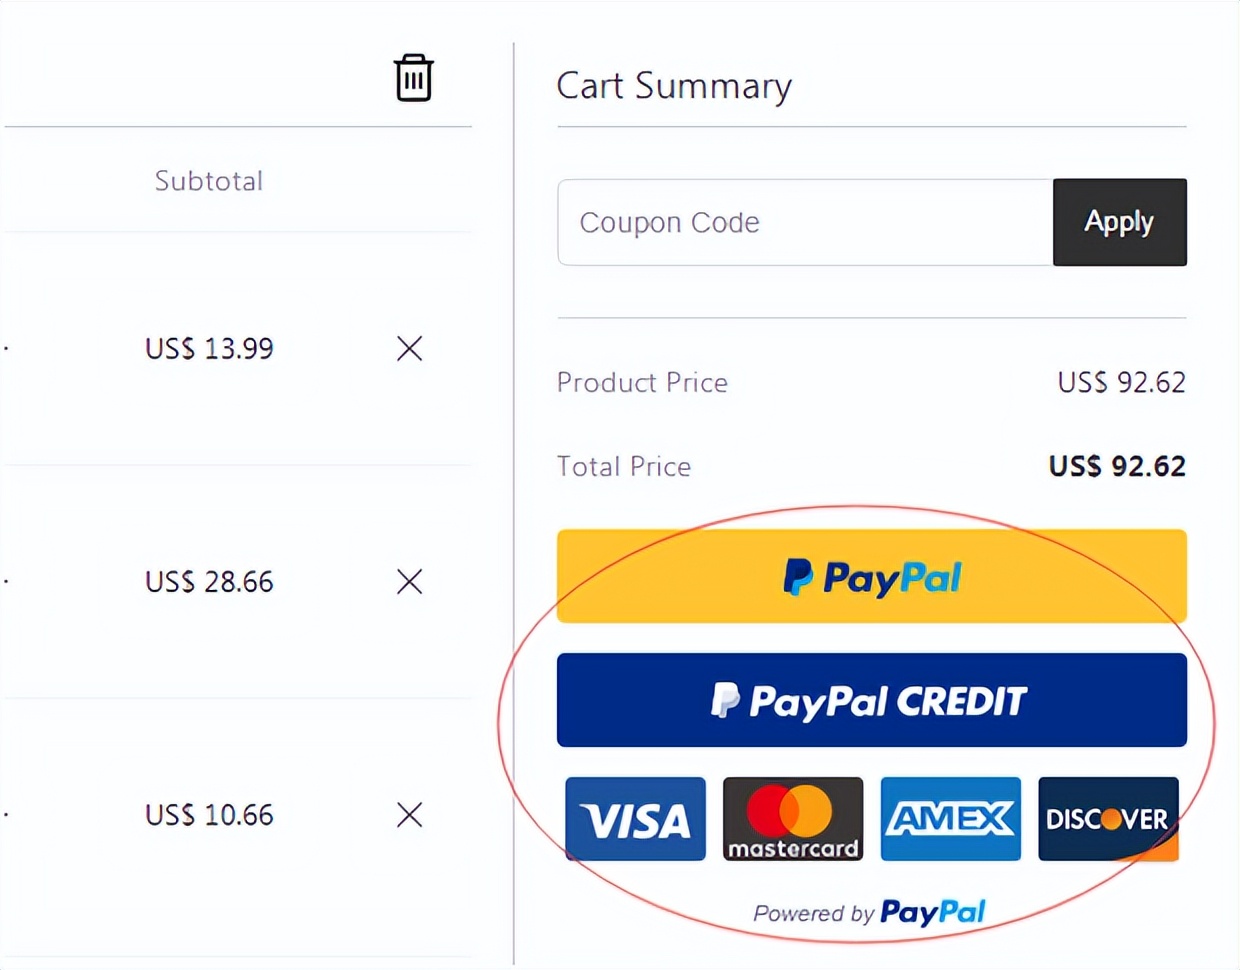Click the US$ 28.66 subtotal amount
Screen dimensions: 1240x970
click(209, 581)
